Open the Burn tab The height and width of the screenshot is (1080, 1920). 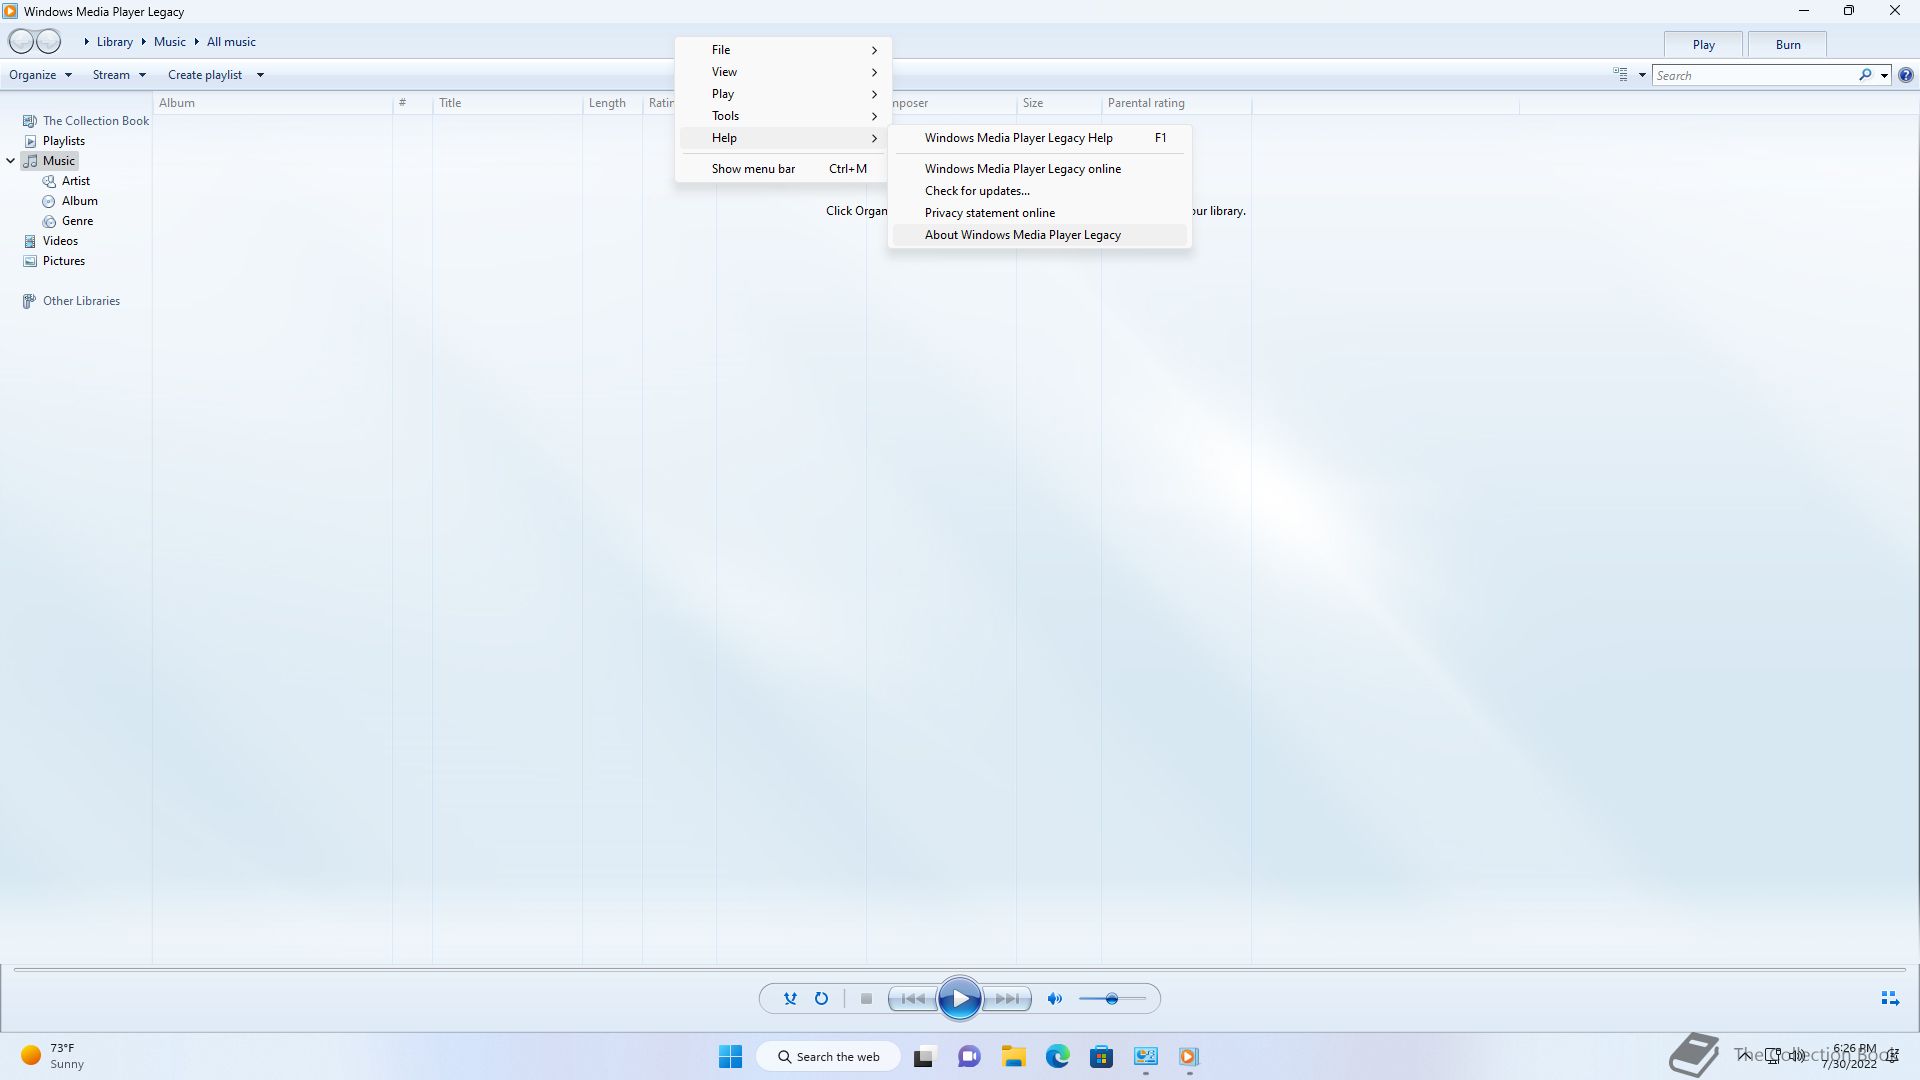[x=1788, y=45]
